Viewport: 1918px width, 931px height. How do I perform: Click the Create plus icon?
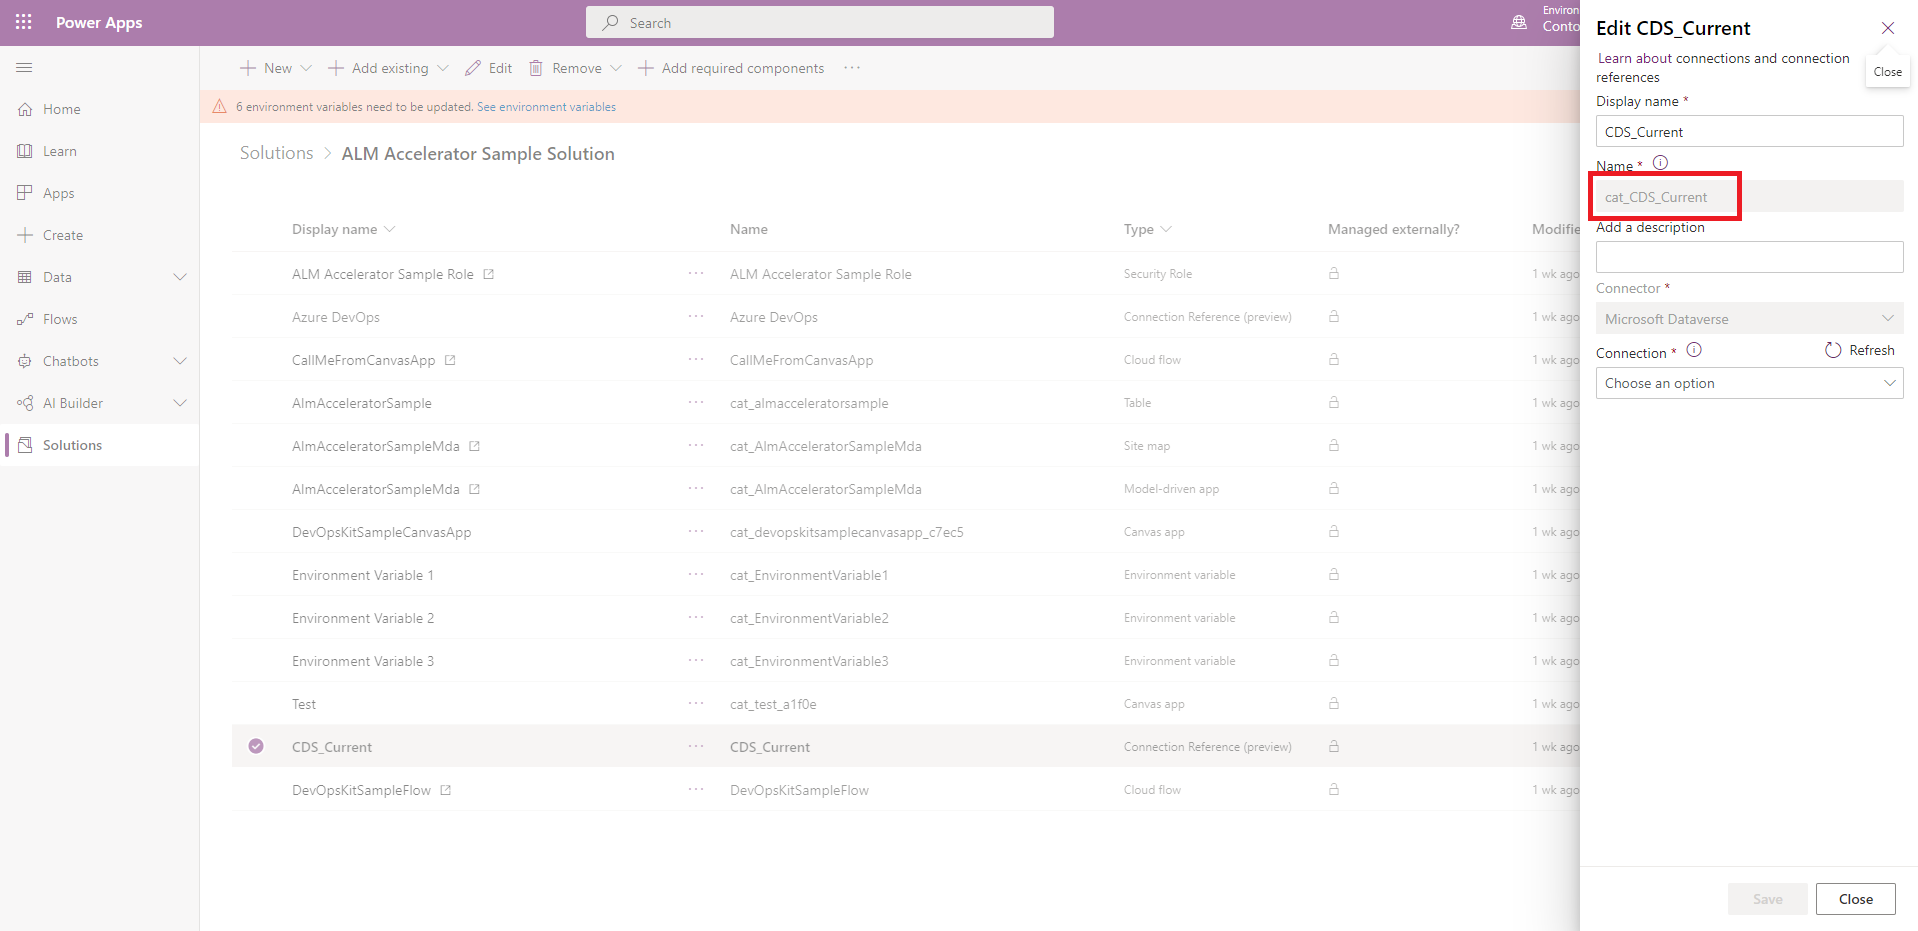pyautogui.click(x=25, y=235)
